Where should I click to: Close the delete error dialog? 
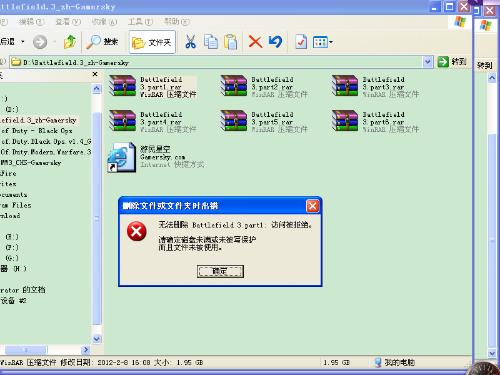click(312, 206)
